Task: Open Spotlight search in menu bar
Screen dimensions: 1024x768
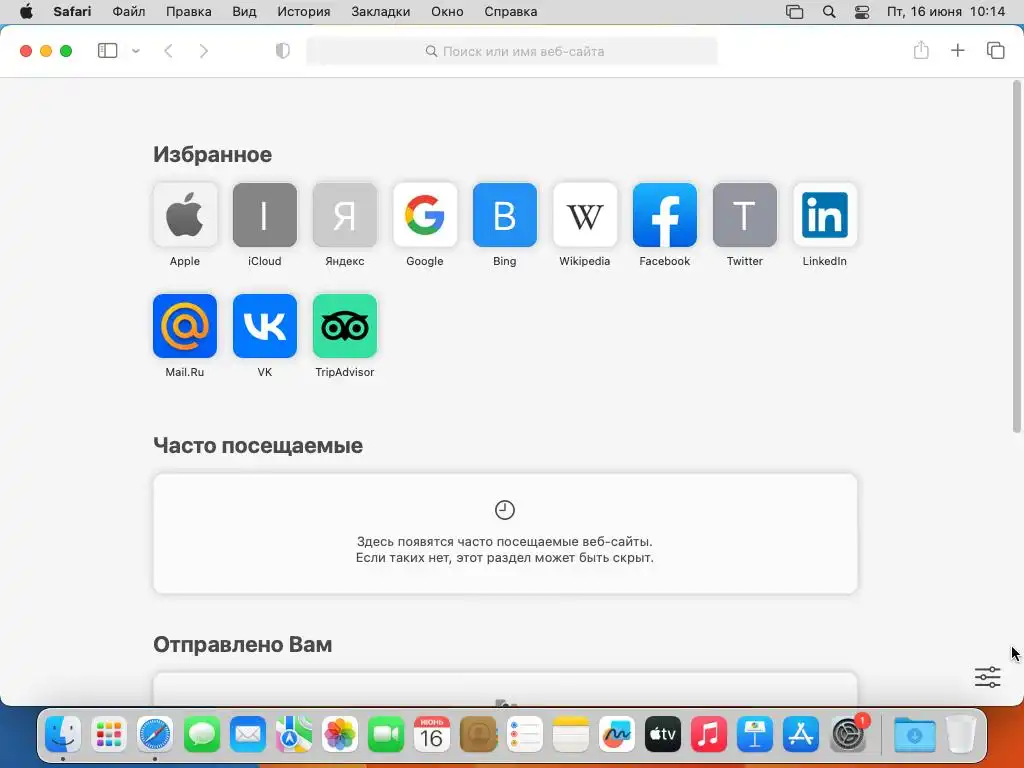Action: click(829, 12)
